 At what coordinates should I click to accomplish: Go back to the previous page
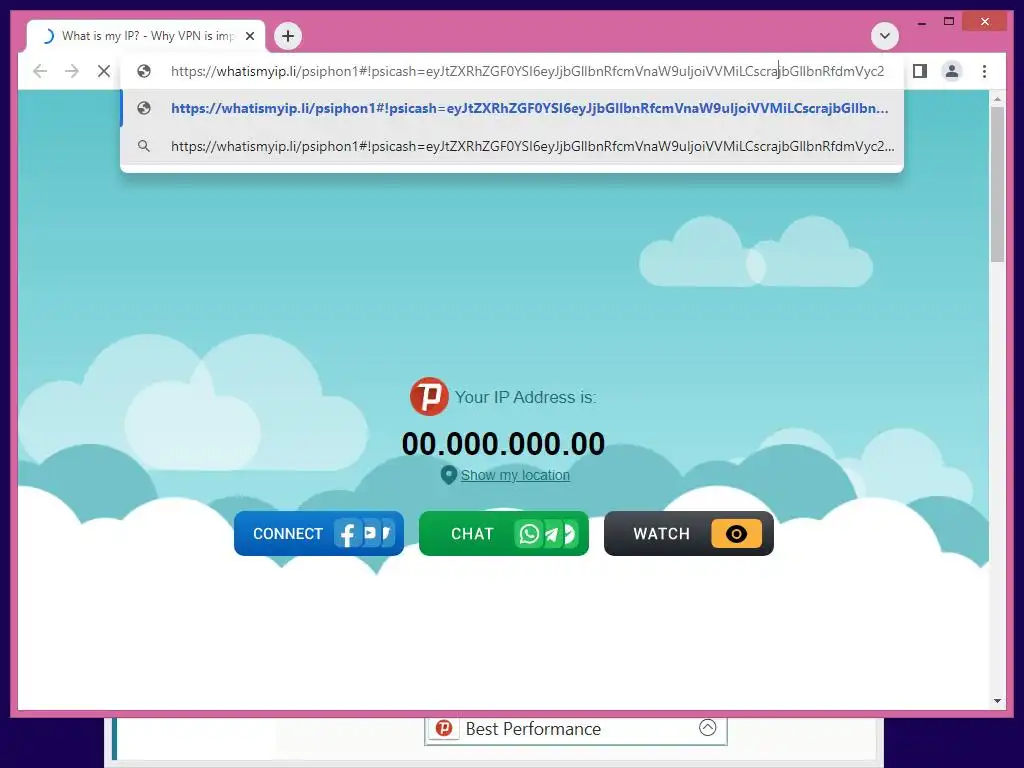(40, 71)
